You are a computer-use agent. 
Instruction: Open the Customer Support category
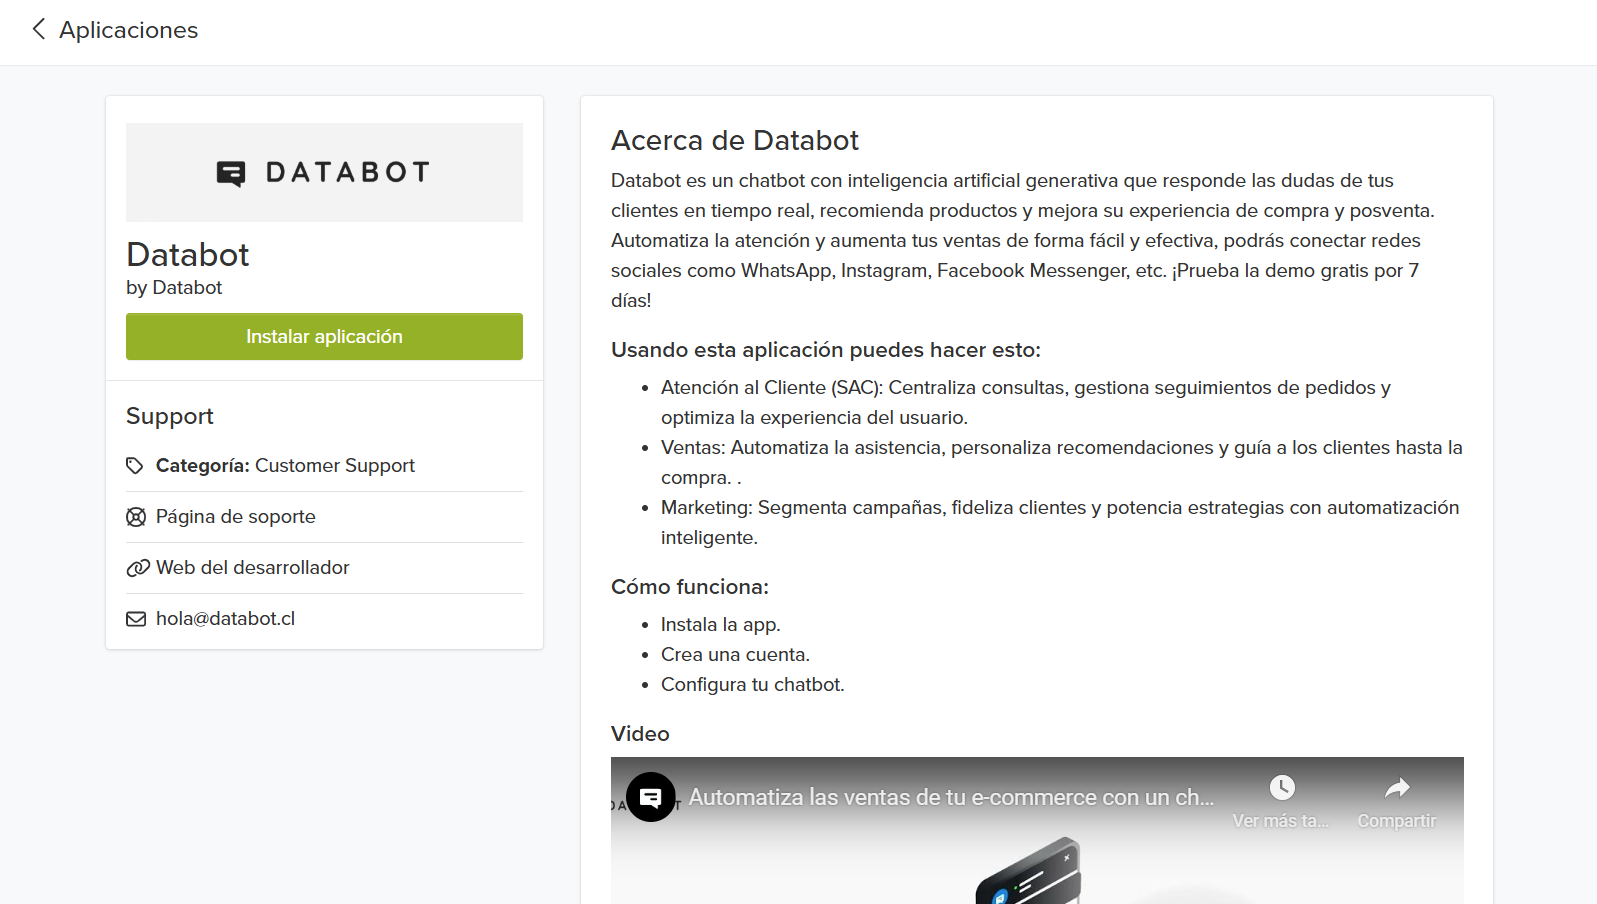[x=335, y=465]
